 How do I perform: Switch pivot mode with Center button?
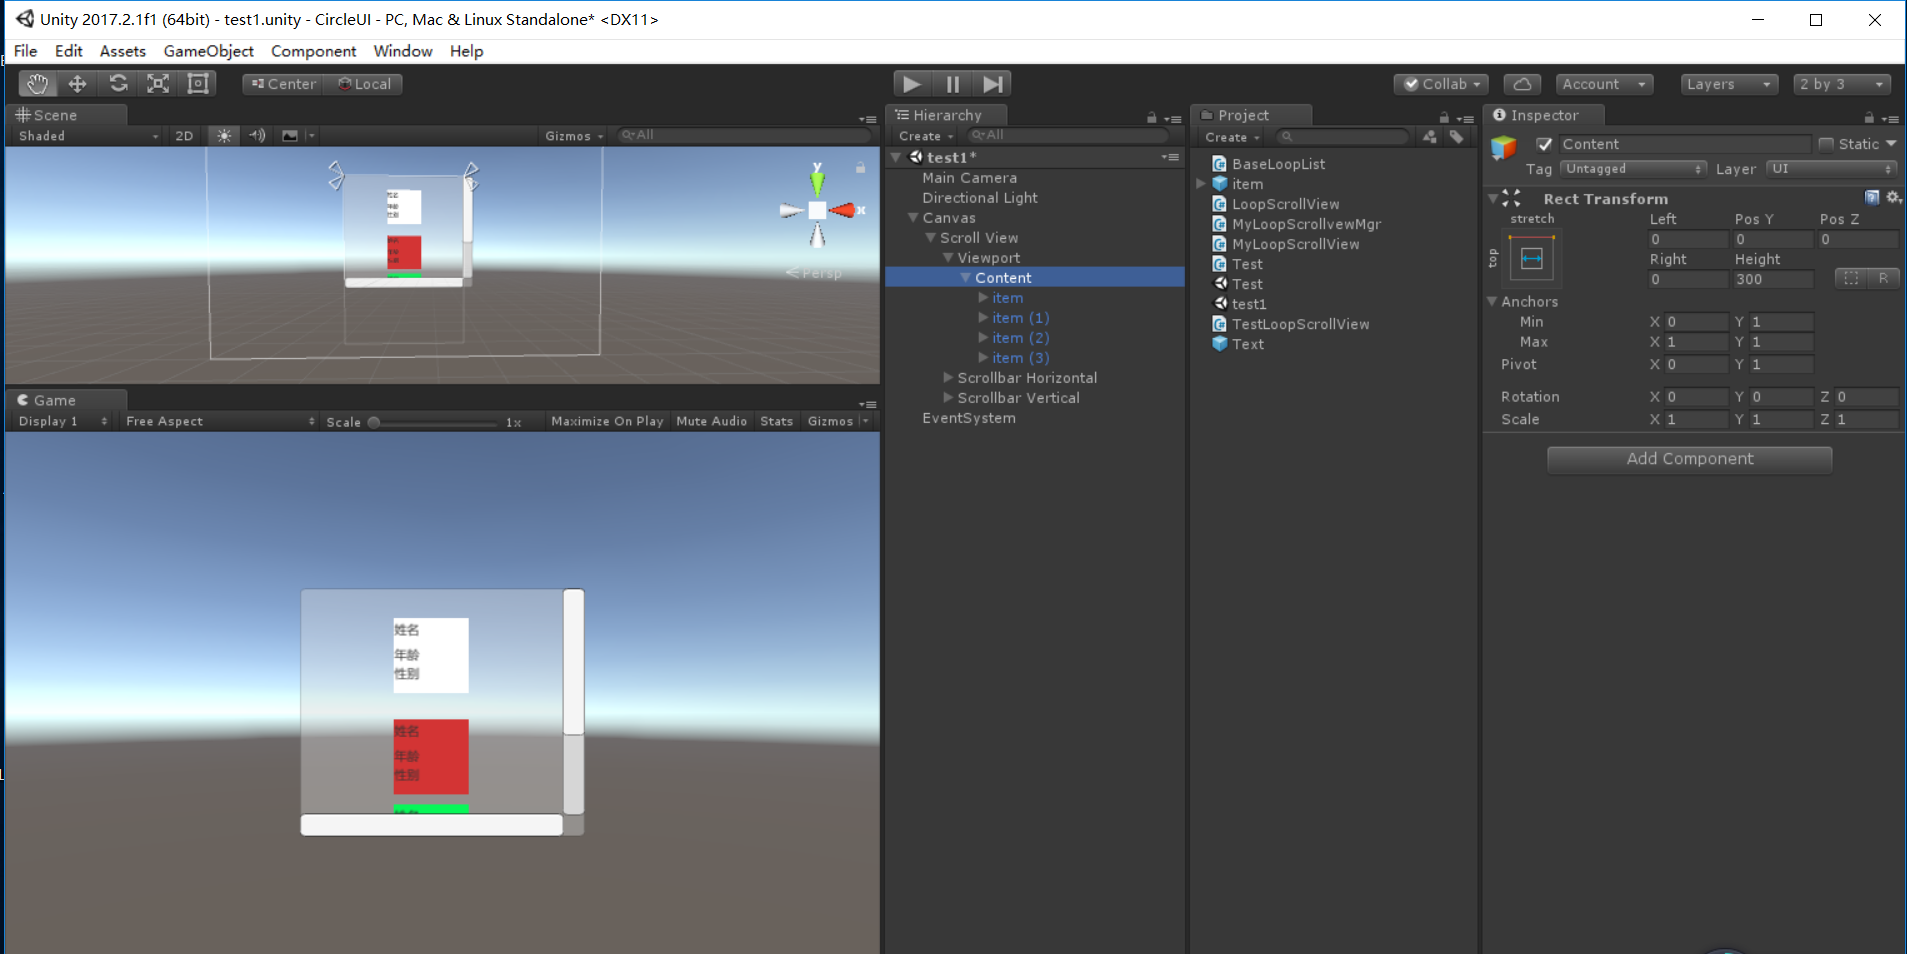tap(283, 84)
